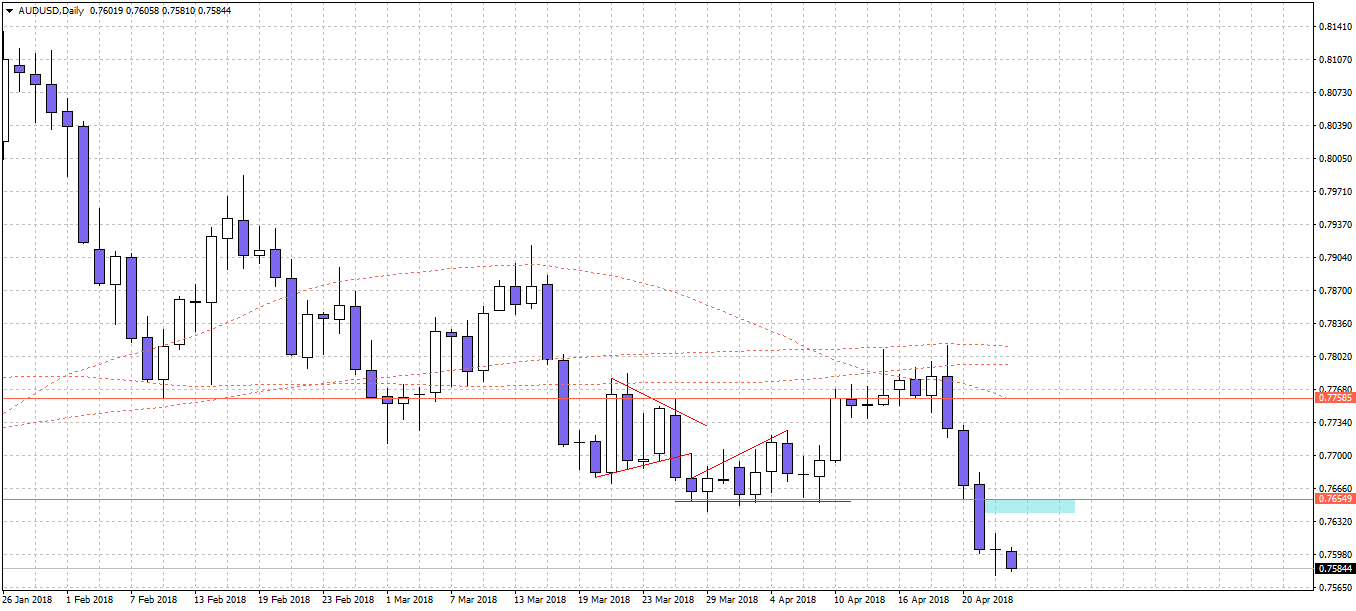Screen dimensions: 1356x611
Task: Click the 1 Feb 2018 date label
Action: tap(90, 600)
